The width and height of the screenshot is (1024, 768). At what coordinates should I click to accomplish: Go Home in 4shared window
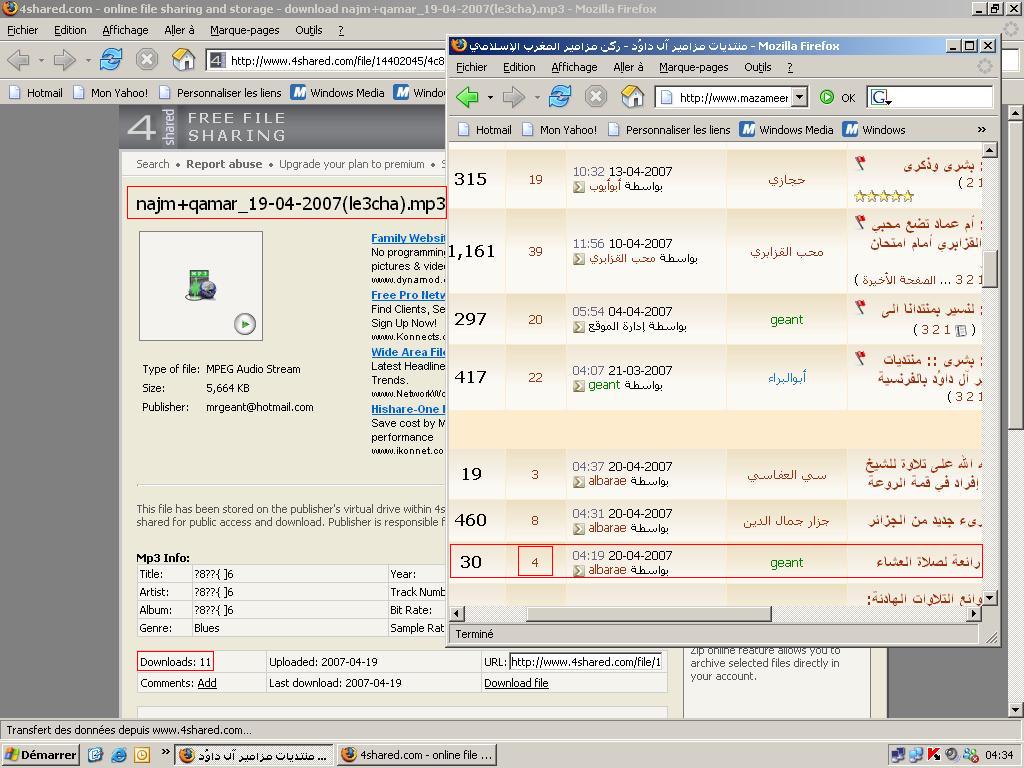point(184,59)
